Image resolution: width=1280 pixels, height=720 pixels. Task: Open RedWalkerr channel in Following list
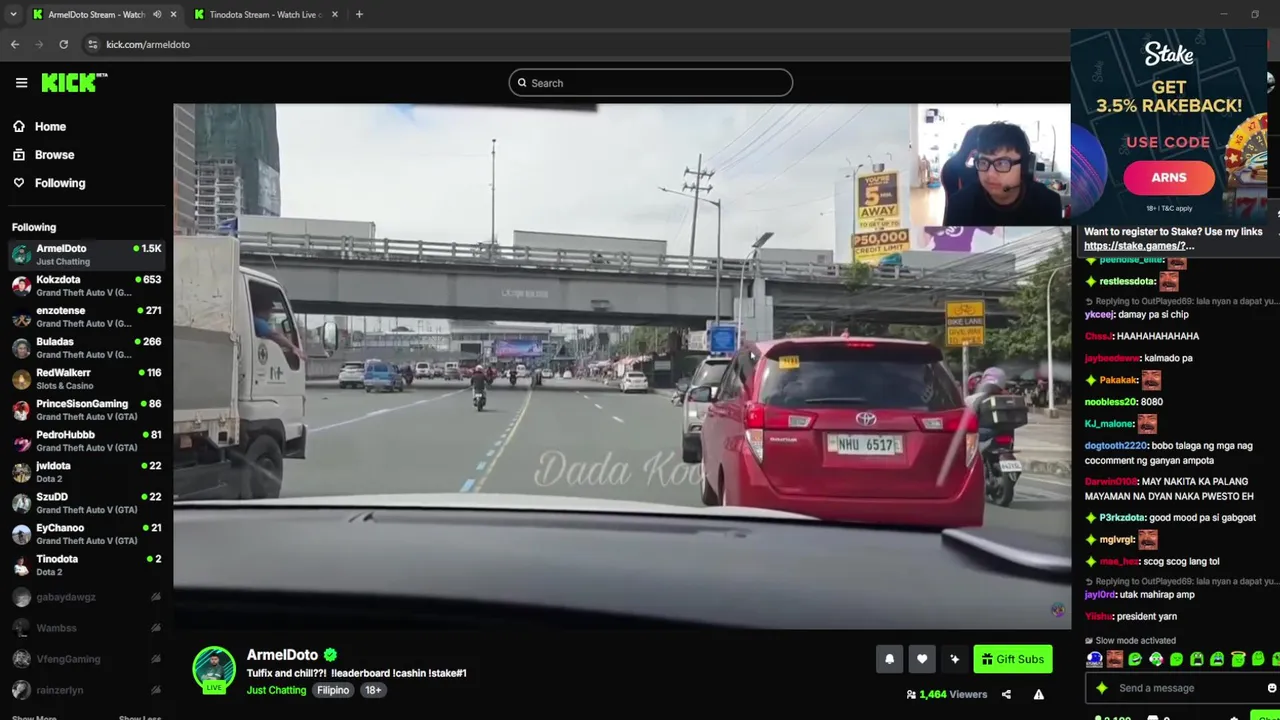tap(85, 379)
